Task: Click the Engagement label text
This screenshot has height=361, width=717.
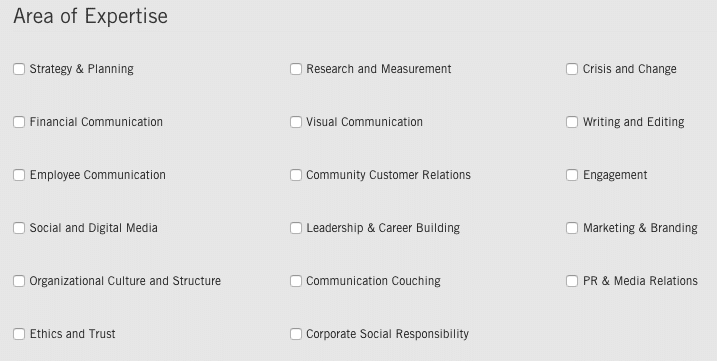Action: pos(615,175)
